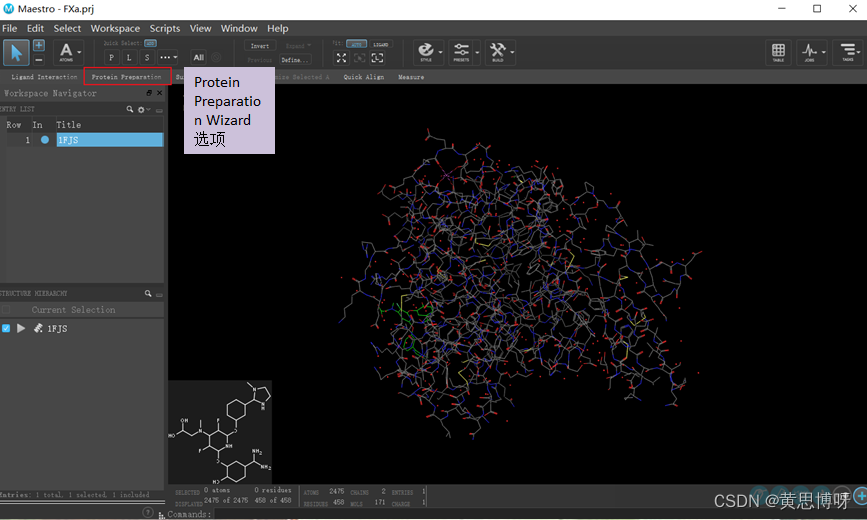867x520 pixels.
Task: Open the Presets dropdown arrow
Action: click(477, 53)
